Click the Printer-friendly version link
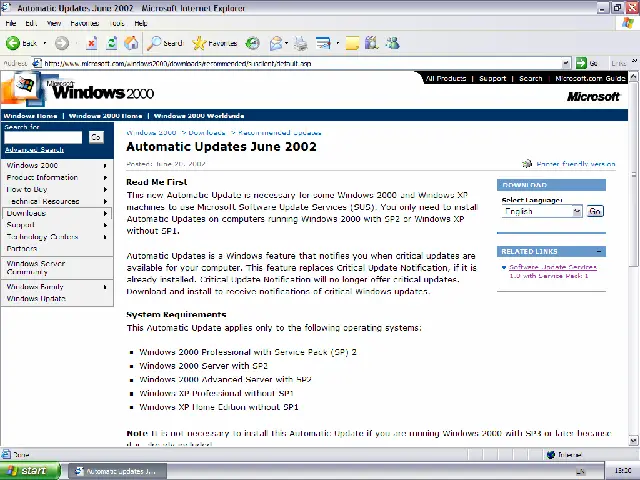This screenshot has height=480, width=640. (x=576, y=164)
